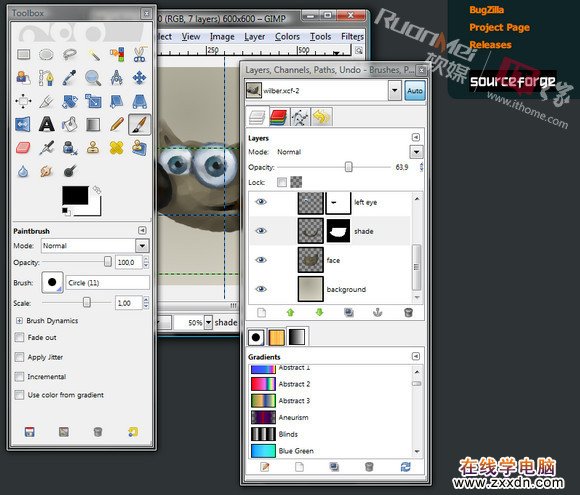Select the Paths tool
Image resolution: width=580 pixels, height=495 pixels.
click(x=47, y=78)
